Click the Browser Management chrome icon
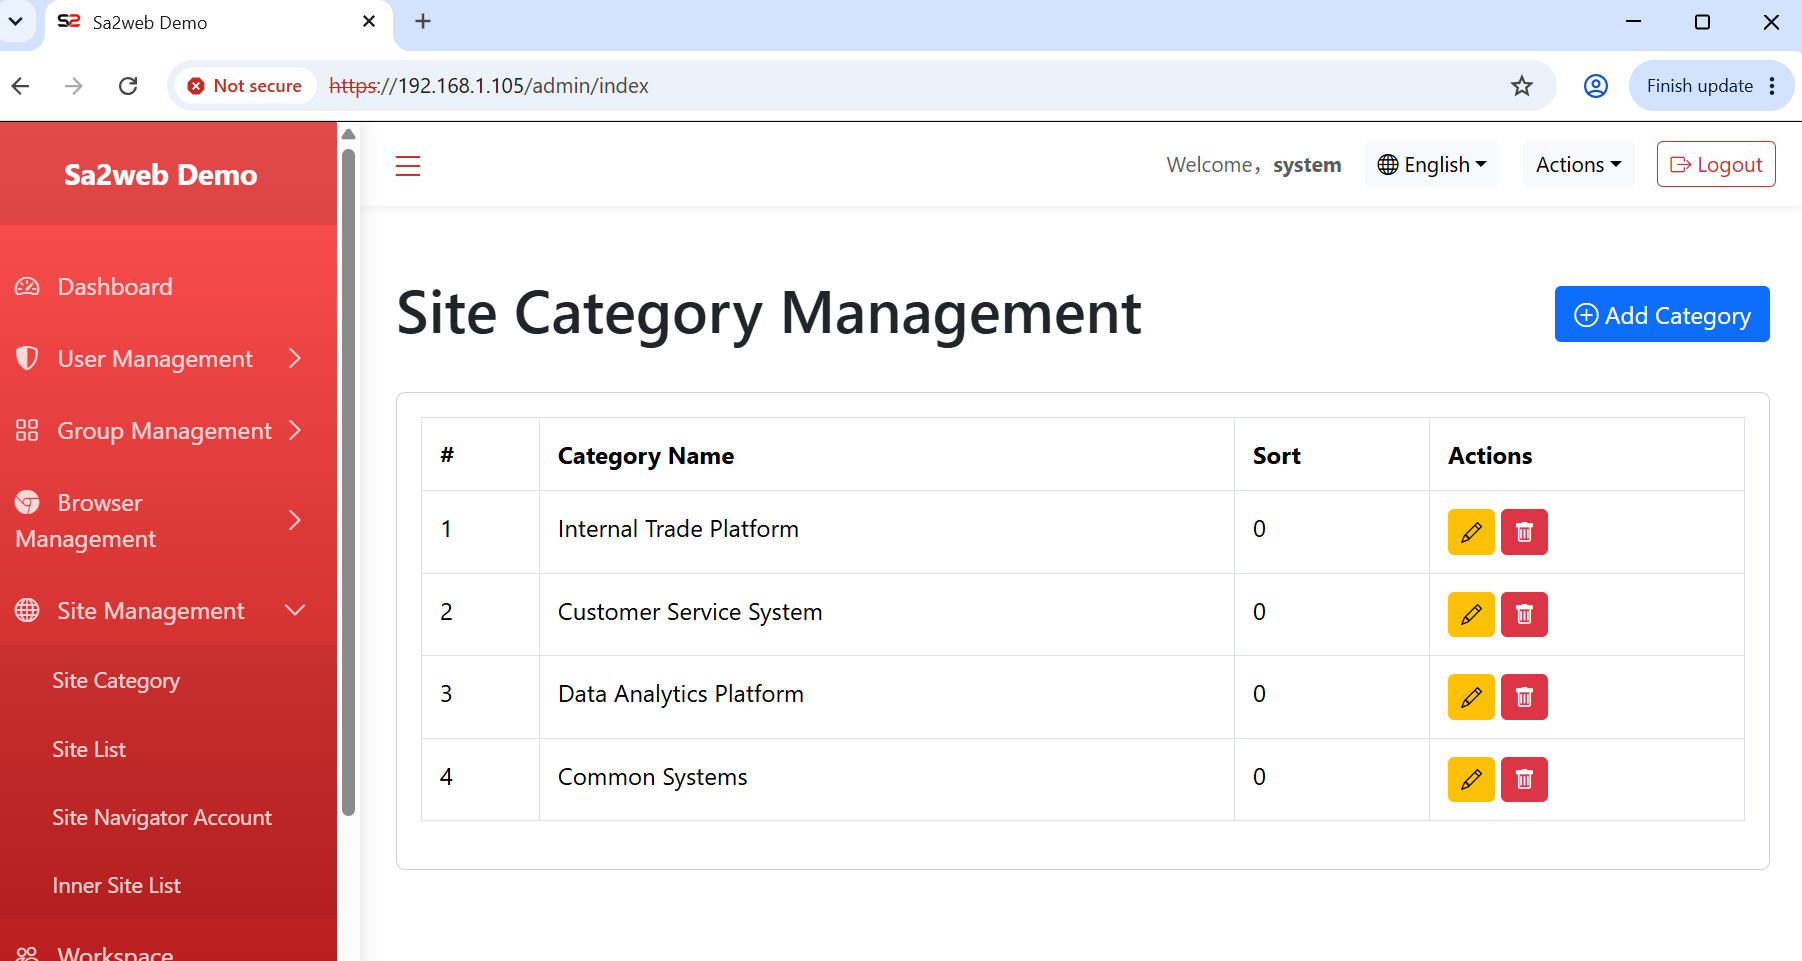The height and width of the screenshot is (961, 1802). coord(27,502)
